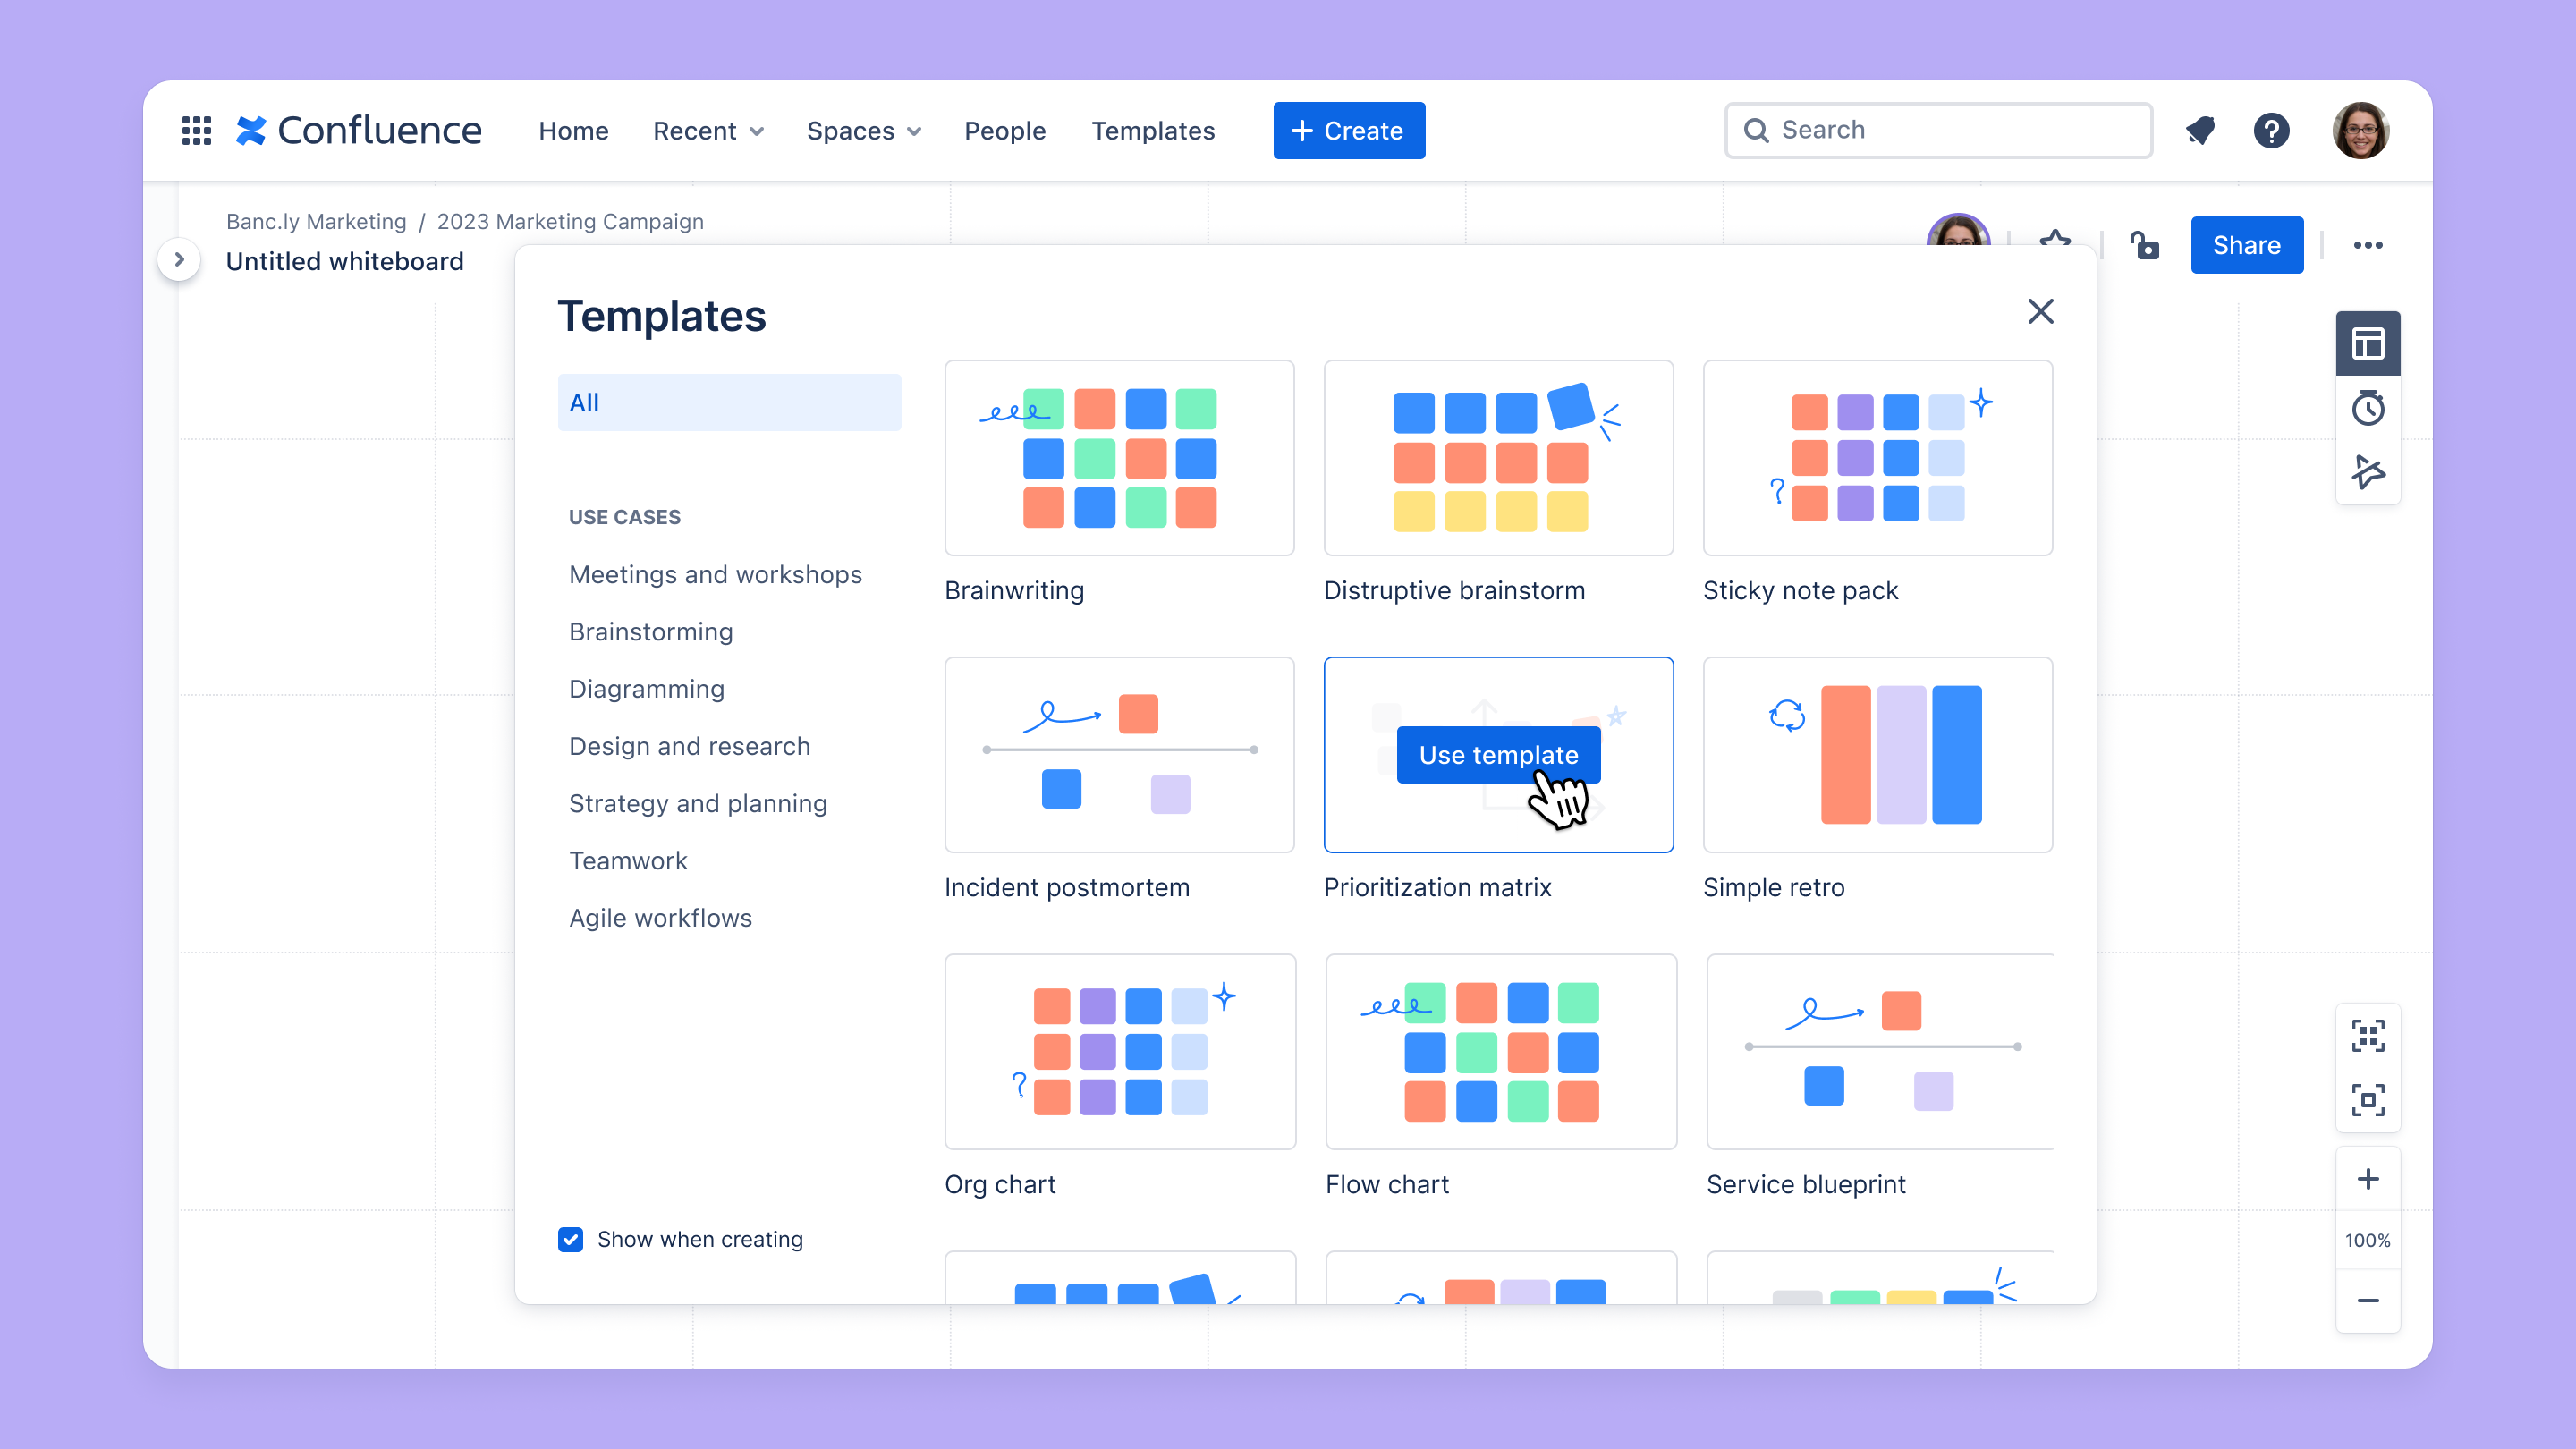Select the People menu item
The image size is (2576, 1449).
1004,129
